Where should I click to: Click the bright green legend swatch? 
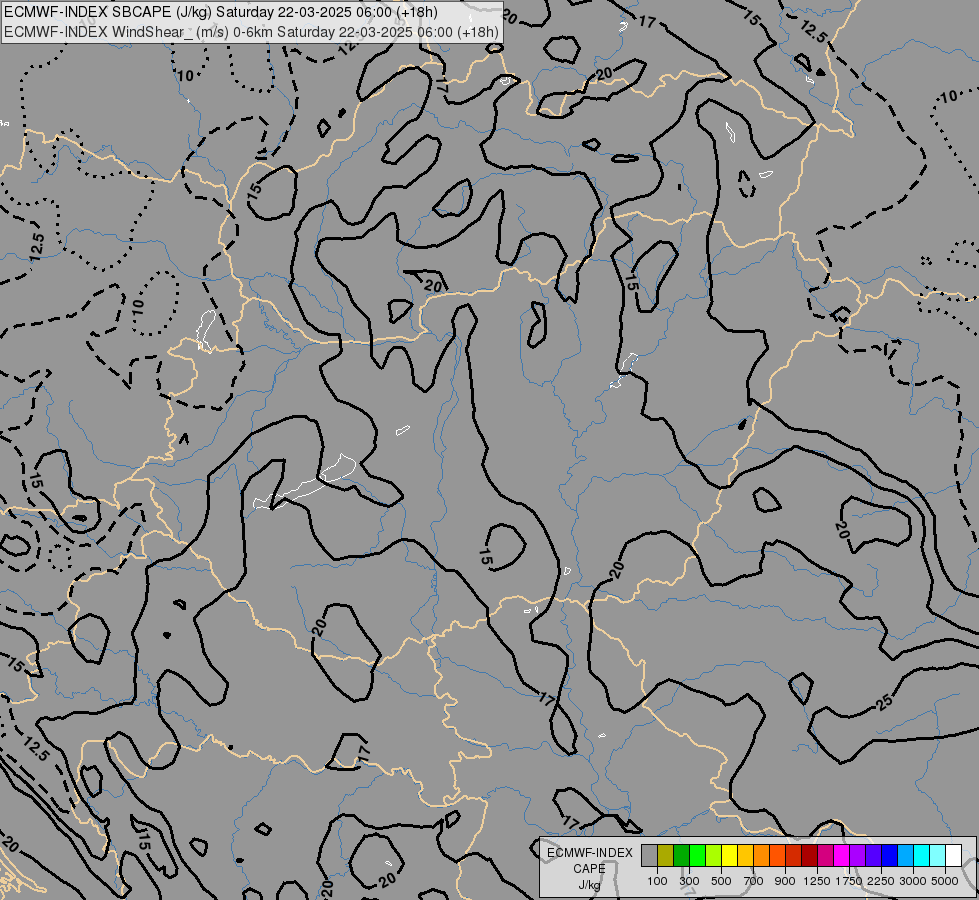(697, 856)
